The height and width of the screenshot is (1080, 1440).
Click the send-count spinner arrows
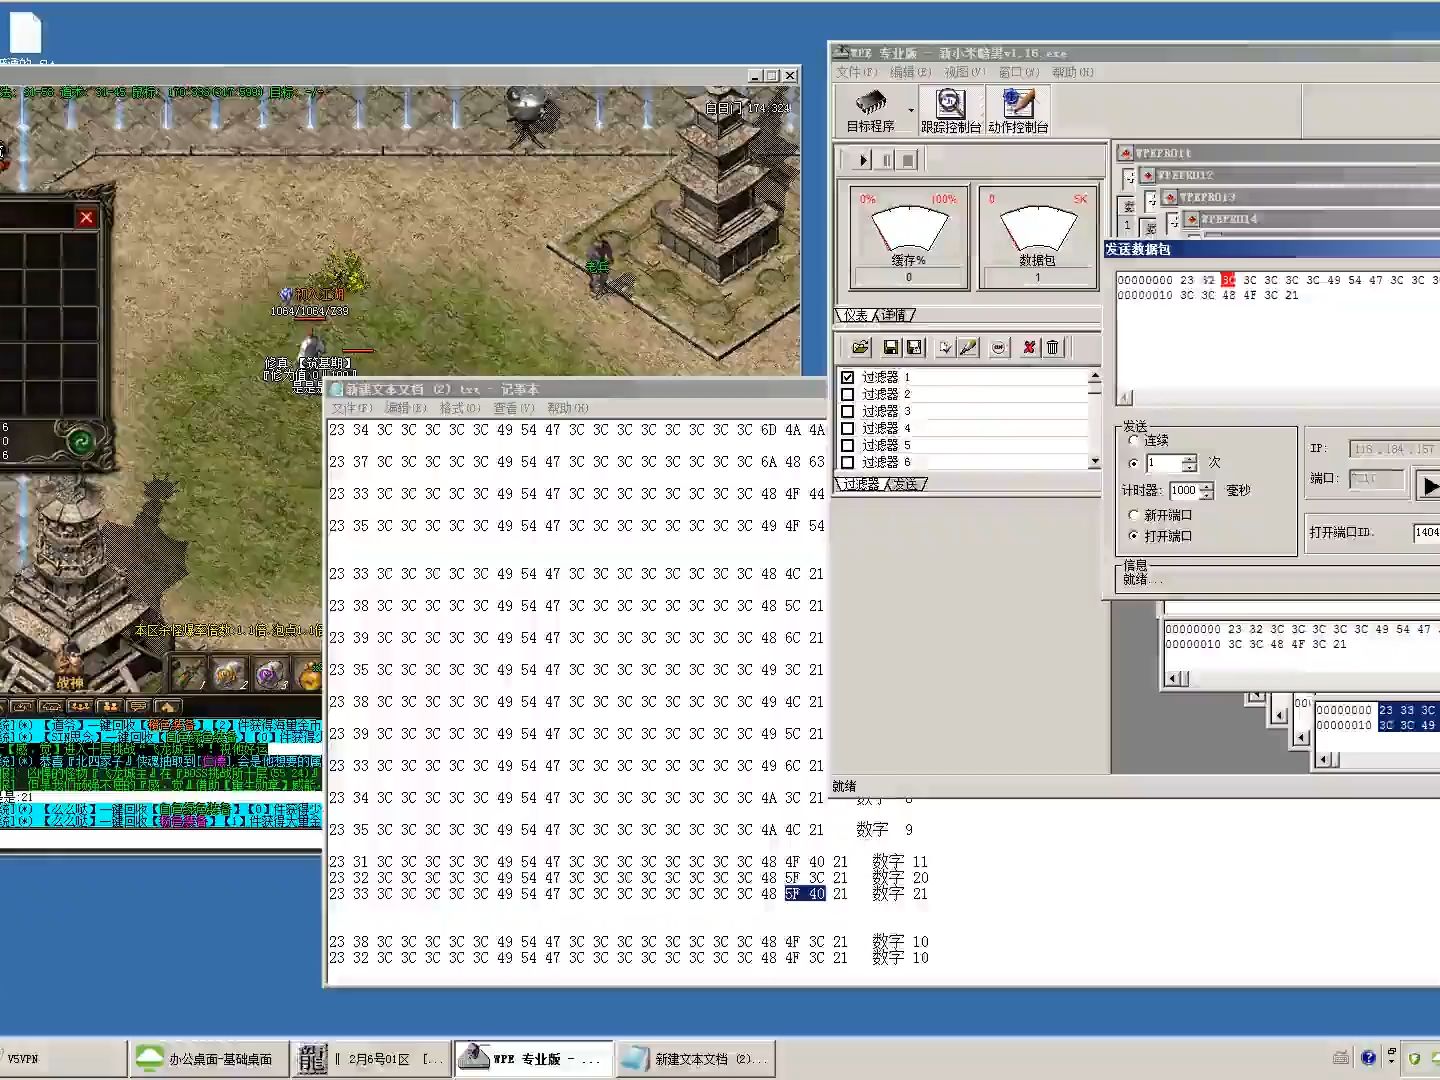(x=1189, y=463)
